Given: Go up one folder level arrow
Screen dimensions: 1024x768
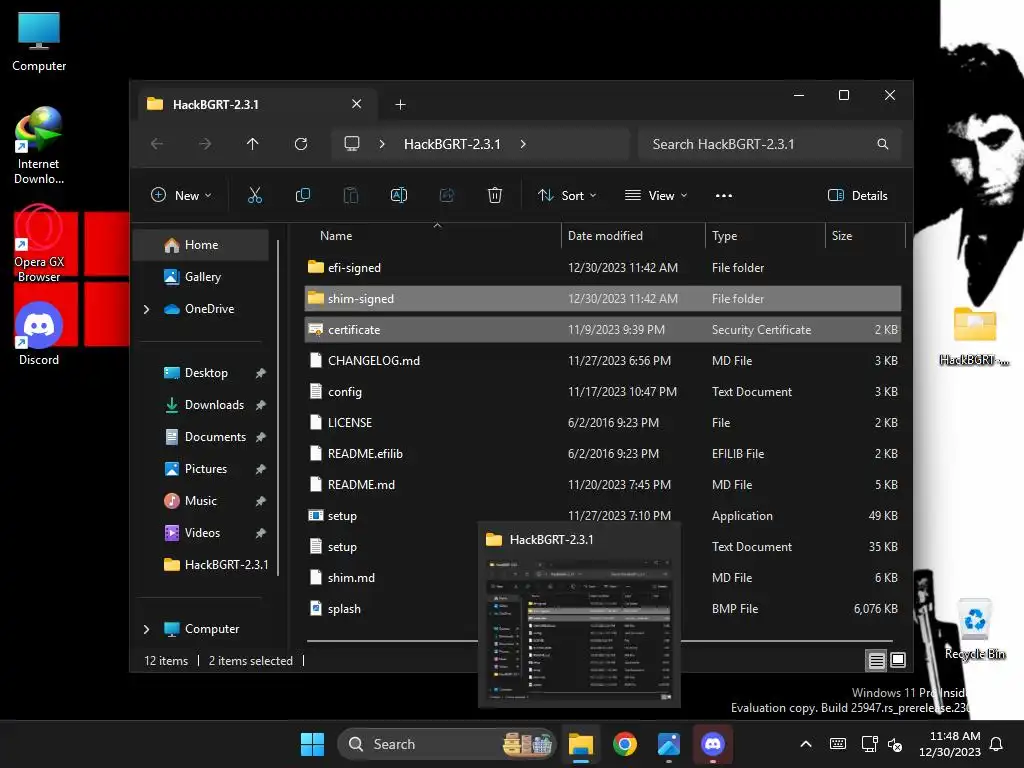Looking at the screenshot, I should (x=253, y=144).
